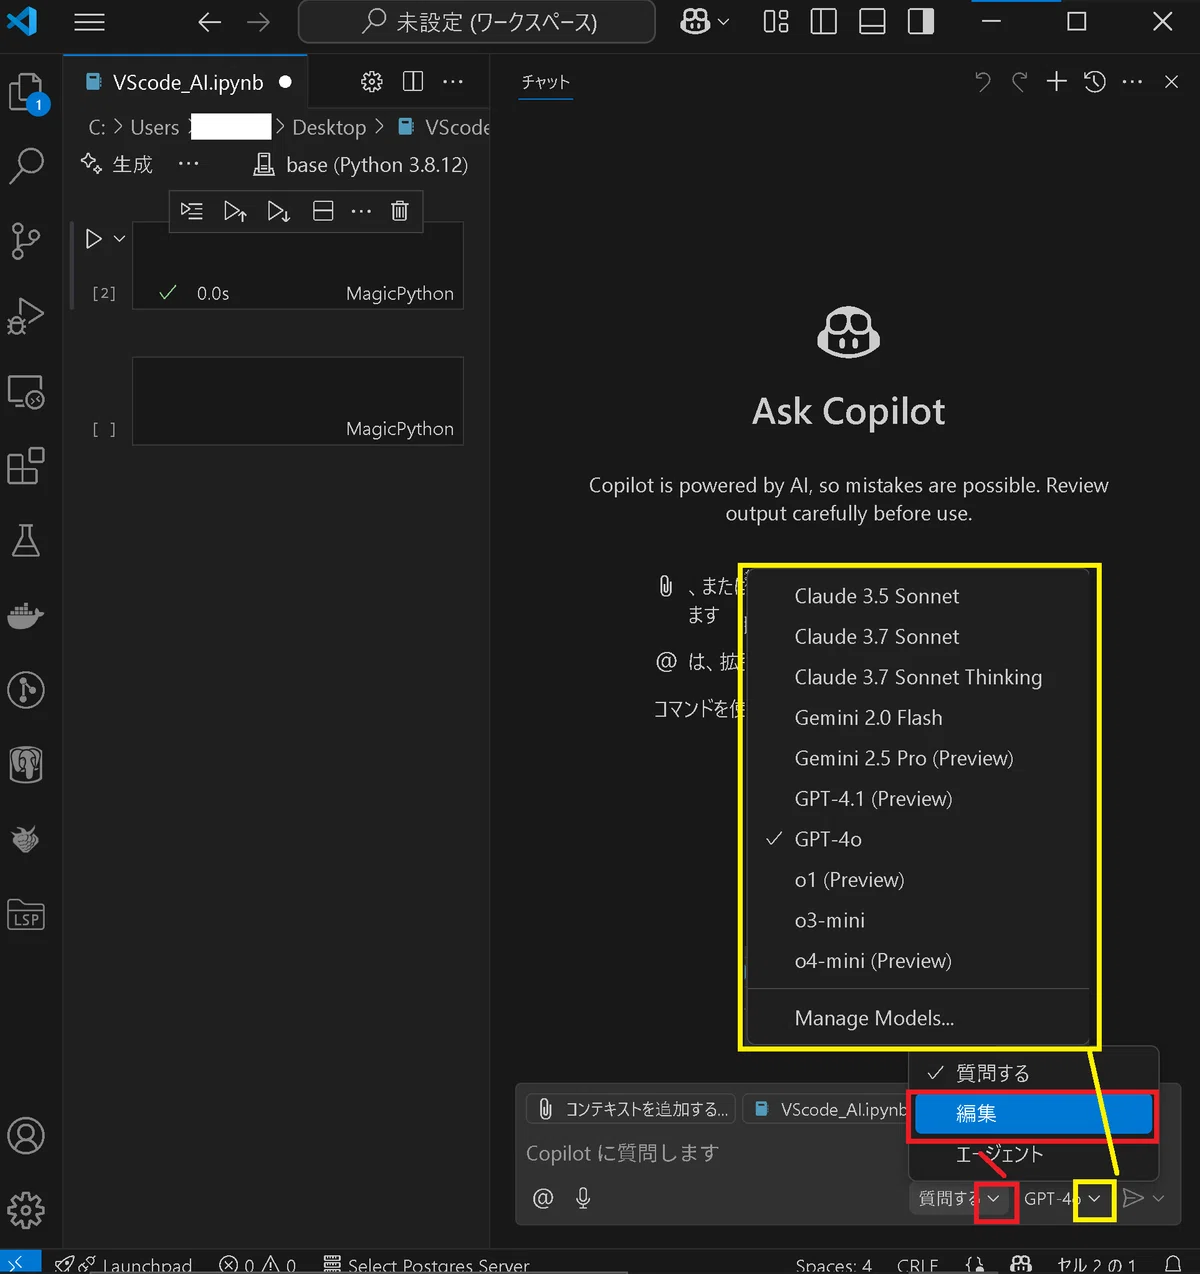1200x1274 pixels.
Task: Click the microphone voice input icon
Action: [x=583, y=1198]
